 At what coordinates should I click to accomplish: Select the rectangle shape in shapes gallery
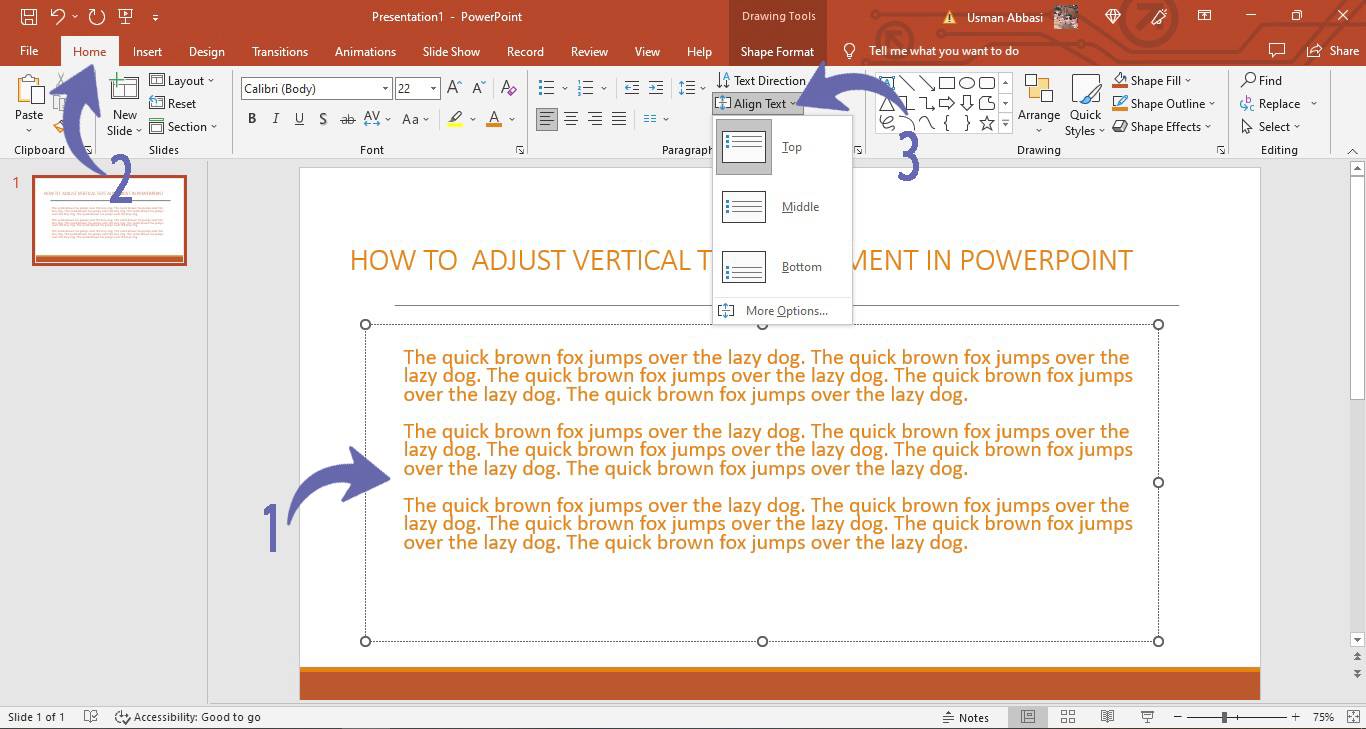[x=946, y=82]
